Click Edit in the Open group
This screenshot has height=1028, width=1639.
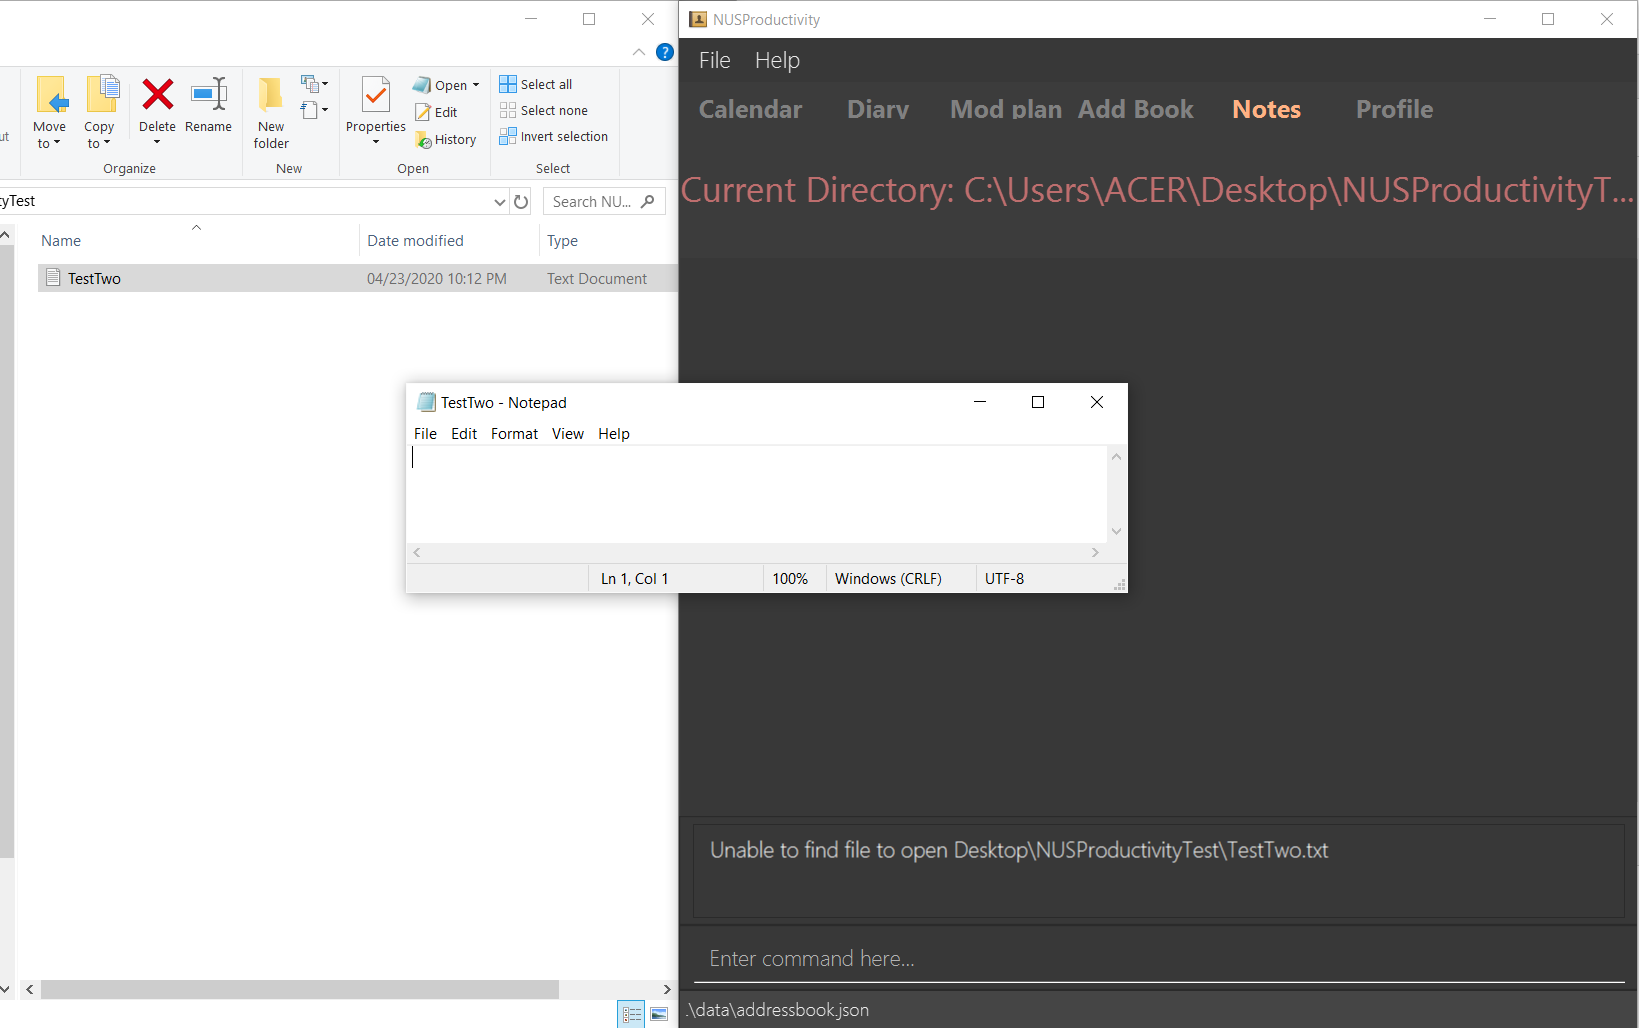click(x=436, y=112)
